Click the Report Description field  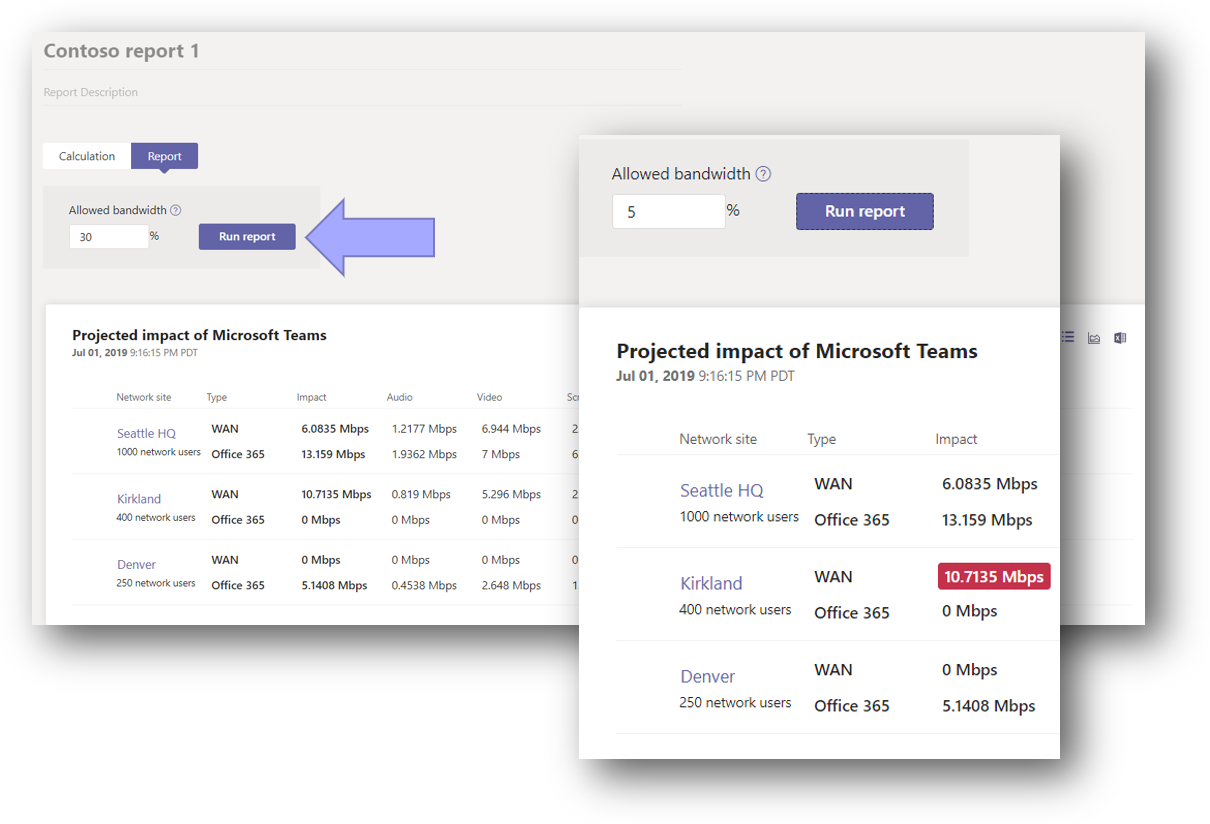tap(361, 92)
